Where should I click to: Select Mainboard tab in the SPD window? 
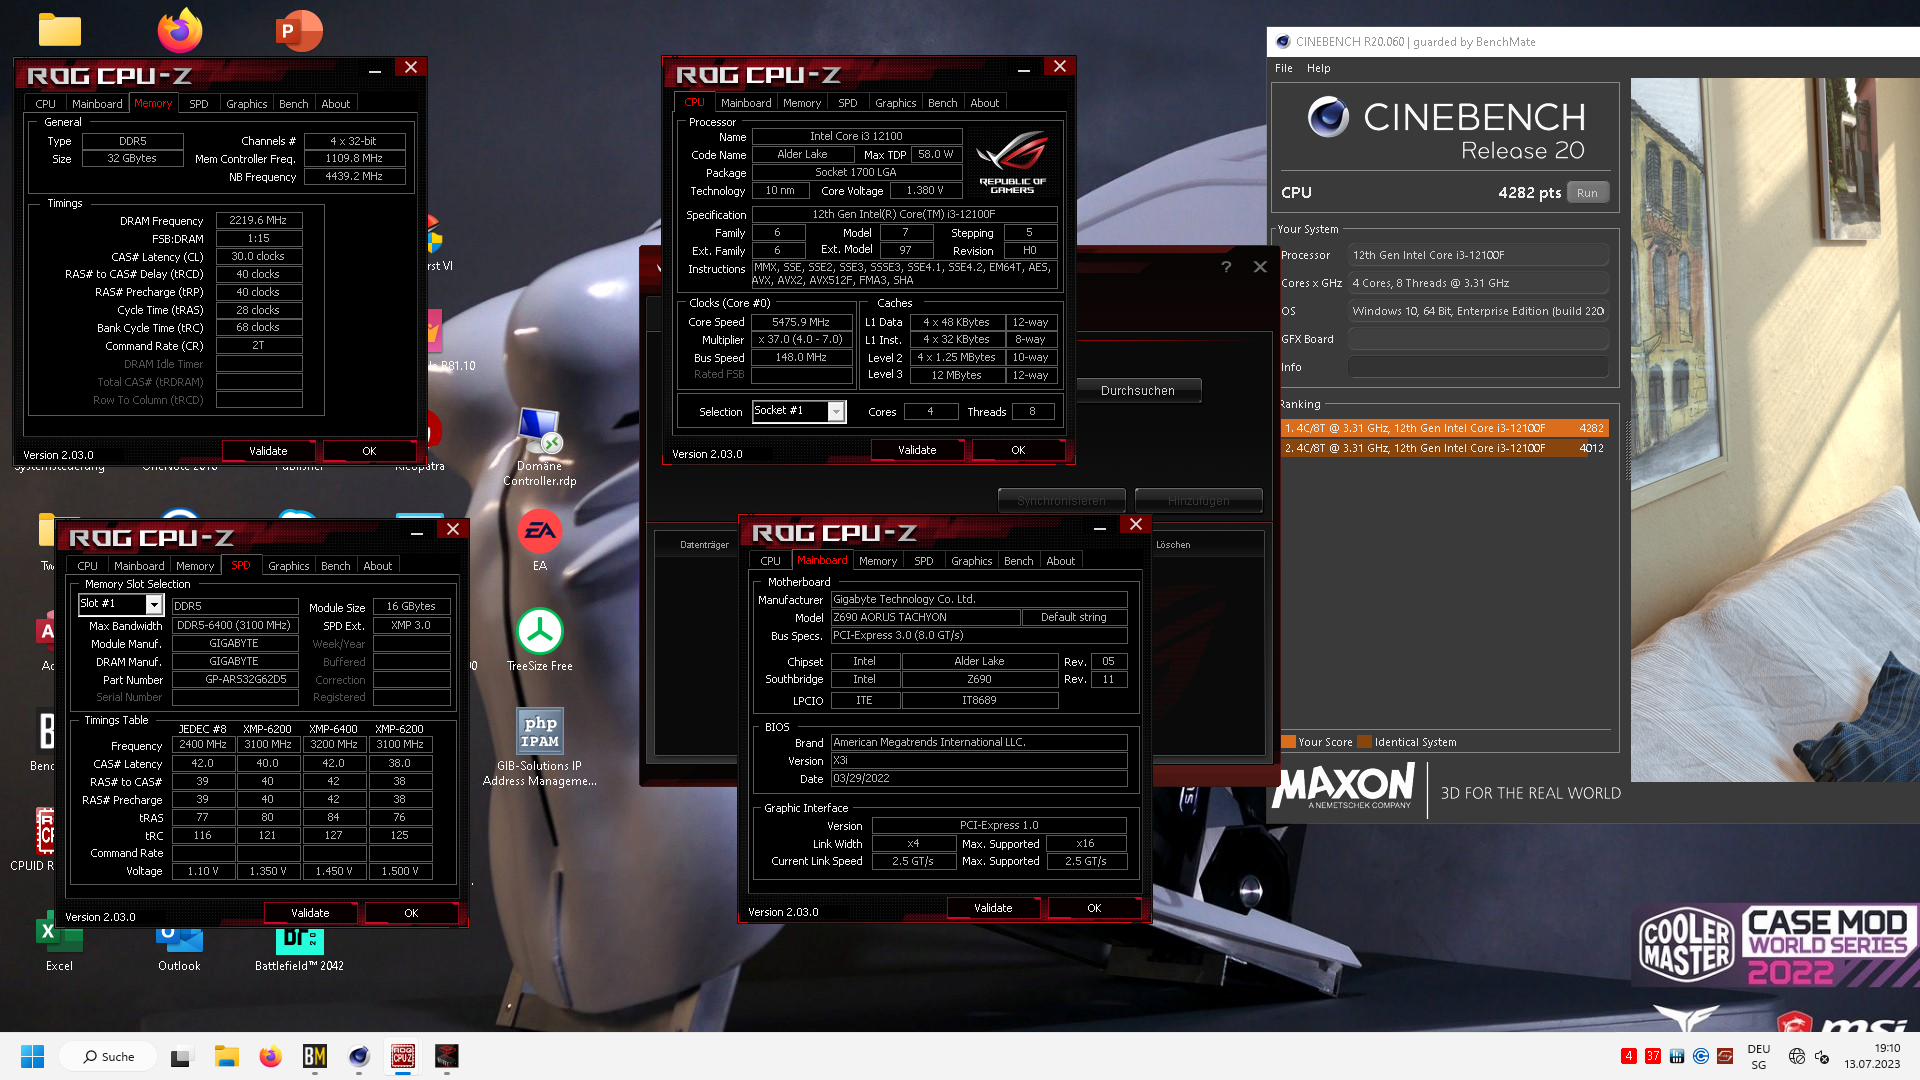point(139,566)
